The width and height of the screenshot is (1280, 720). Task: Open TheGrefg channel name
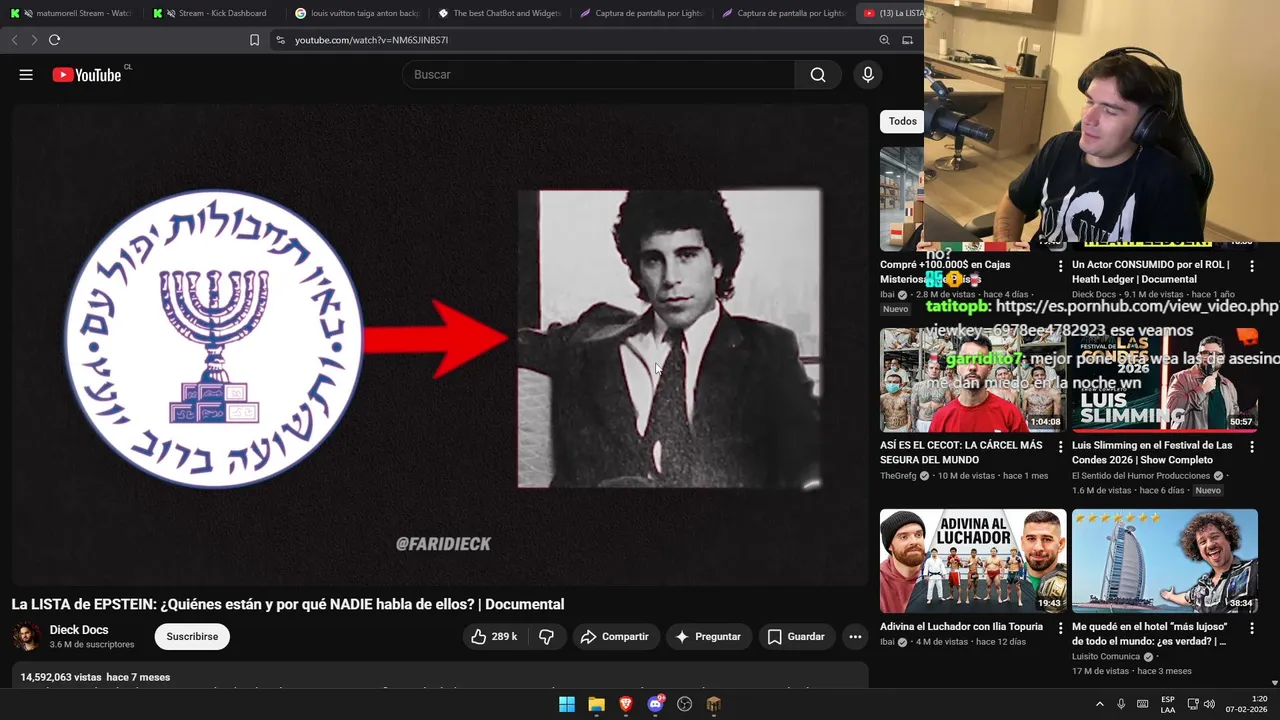coord(899,476)
